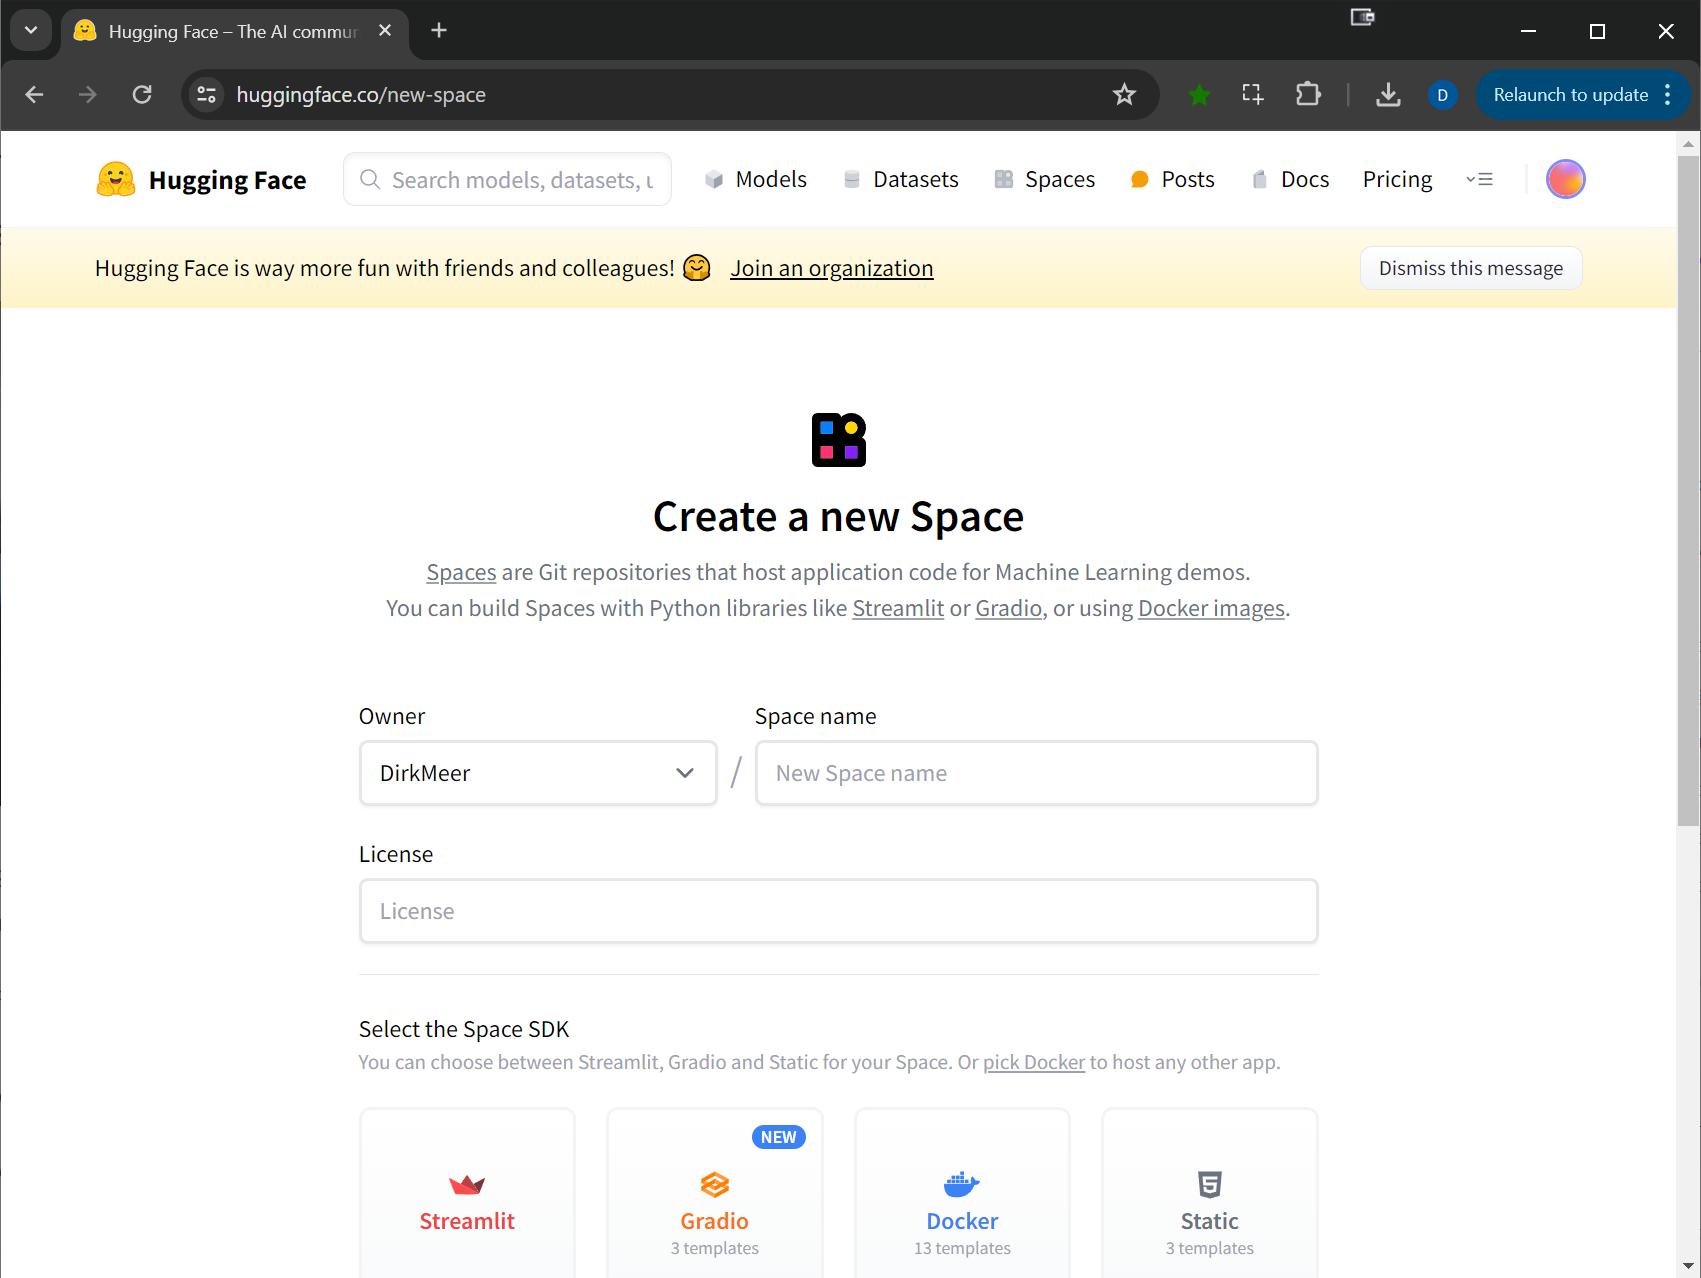Click the Hugging Face logo icon

coord(116,179)
